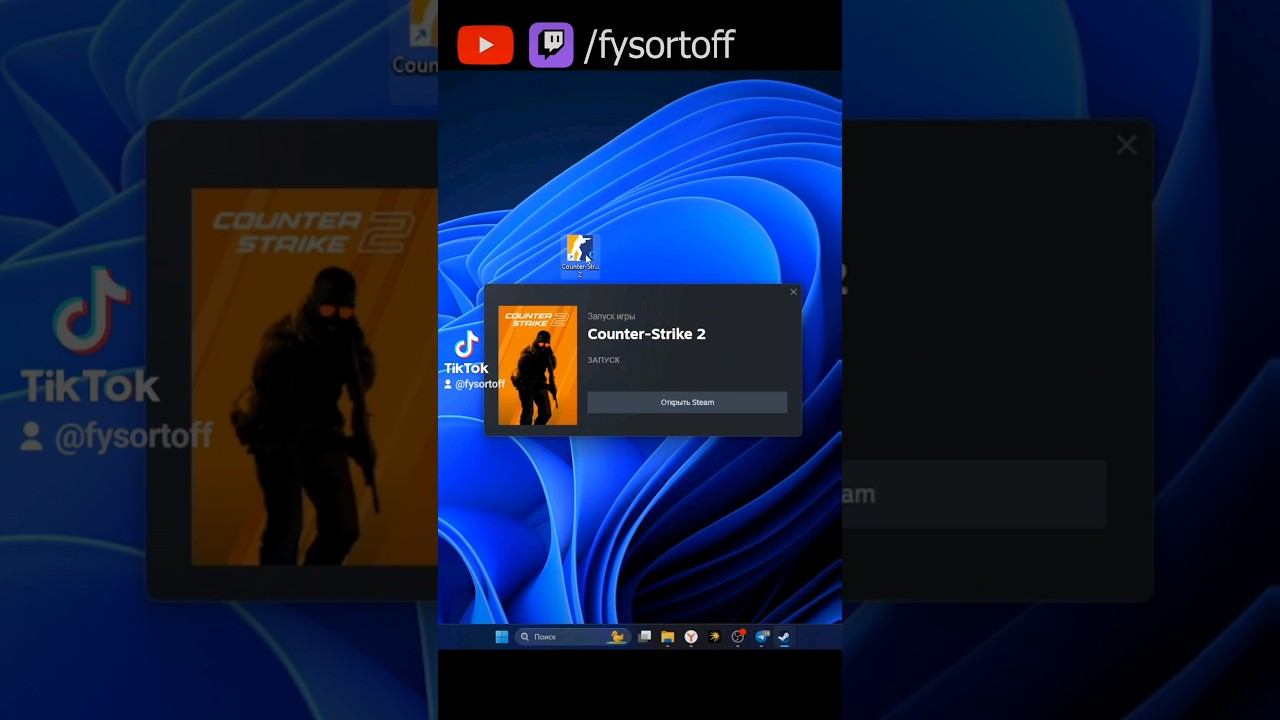This screenshot has height=720, width=1280.
Task: Switch to Steam via taskbar icon
Action: (x=785, y=637)
